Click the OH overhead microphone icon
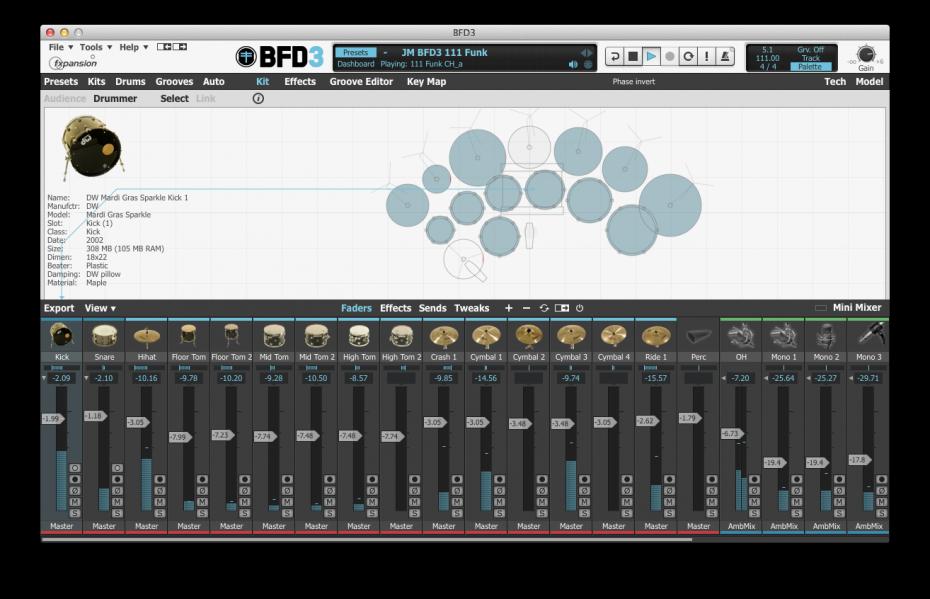The height and width of the screenshot is (599, 930). [741, 336]
